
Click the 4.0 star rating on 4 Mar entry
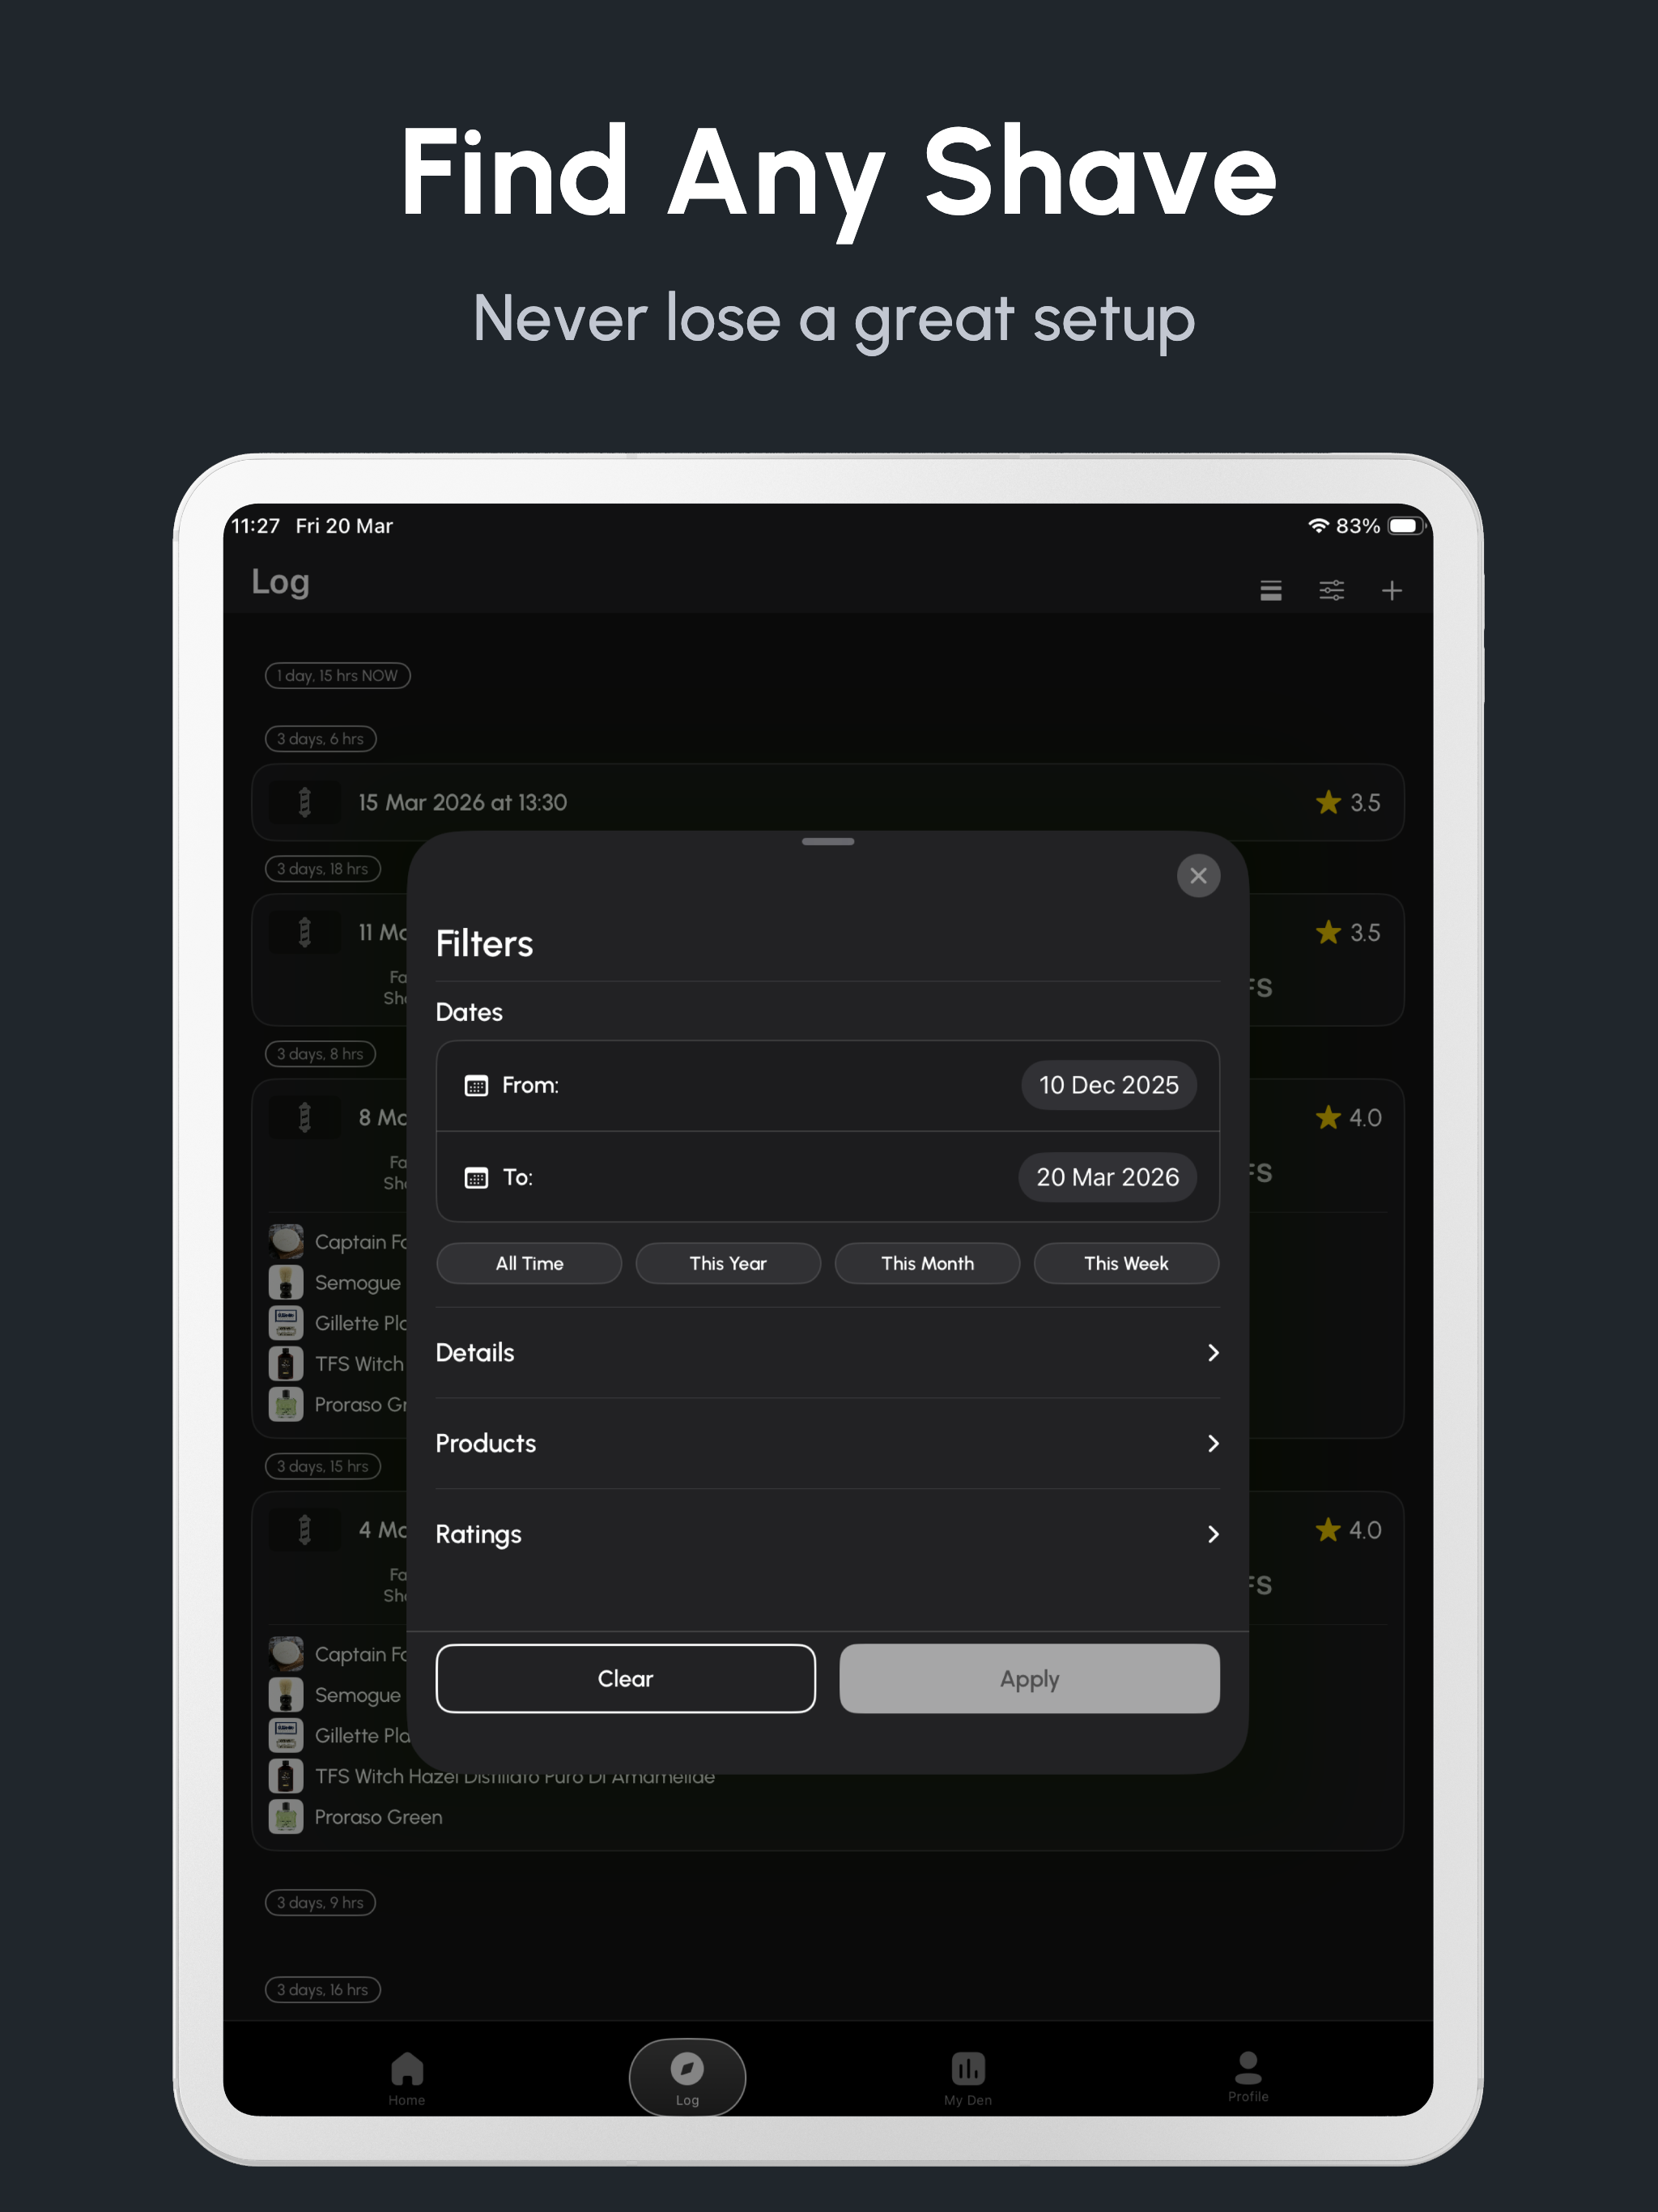click(1348, 1530)
